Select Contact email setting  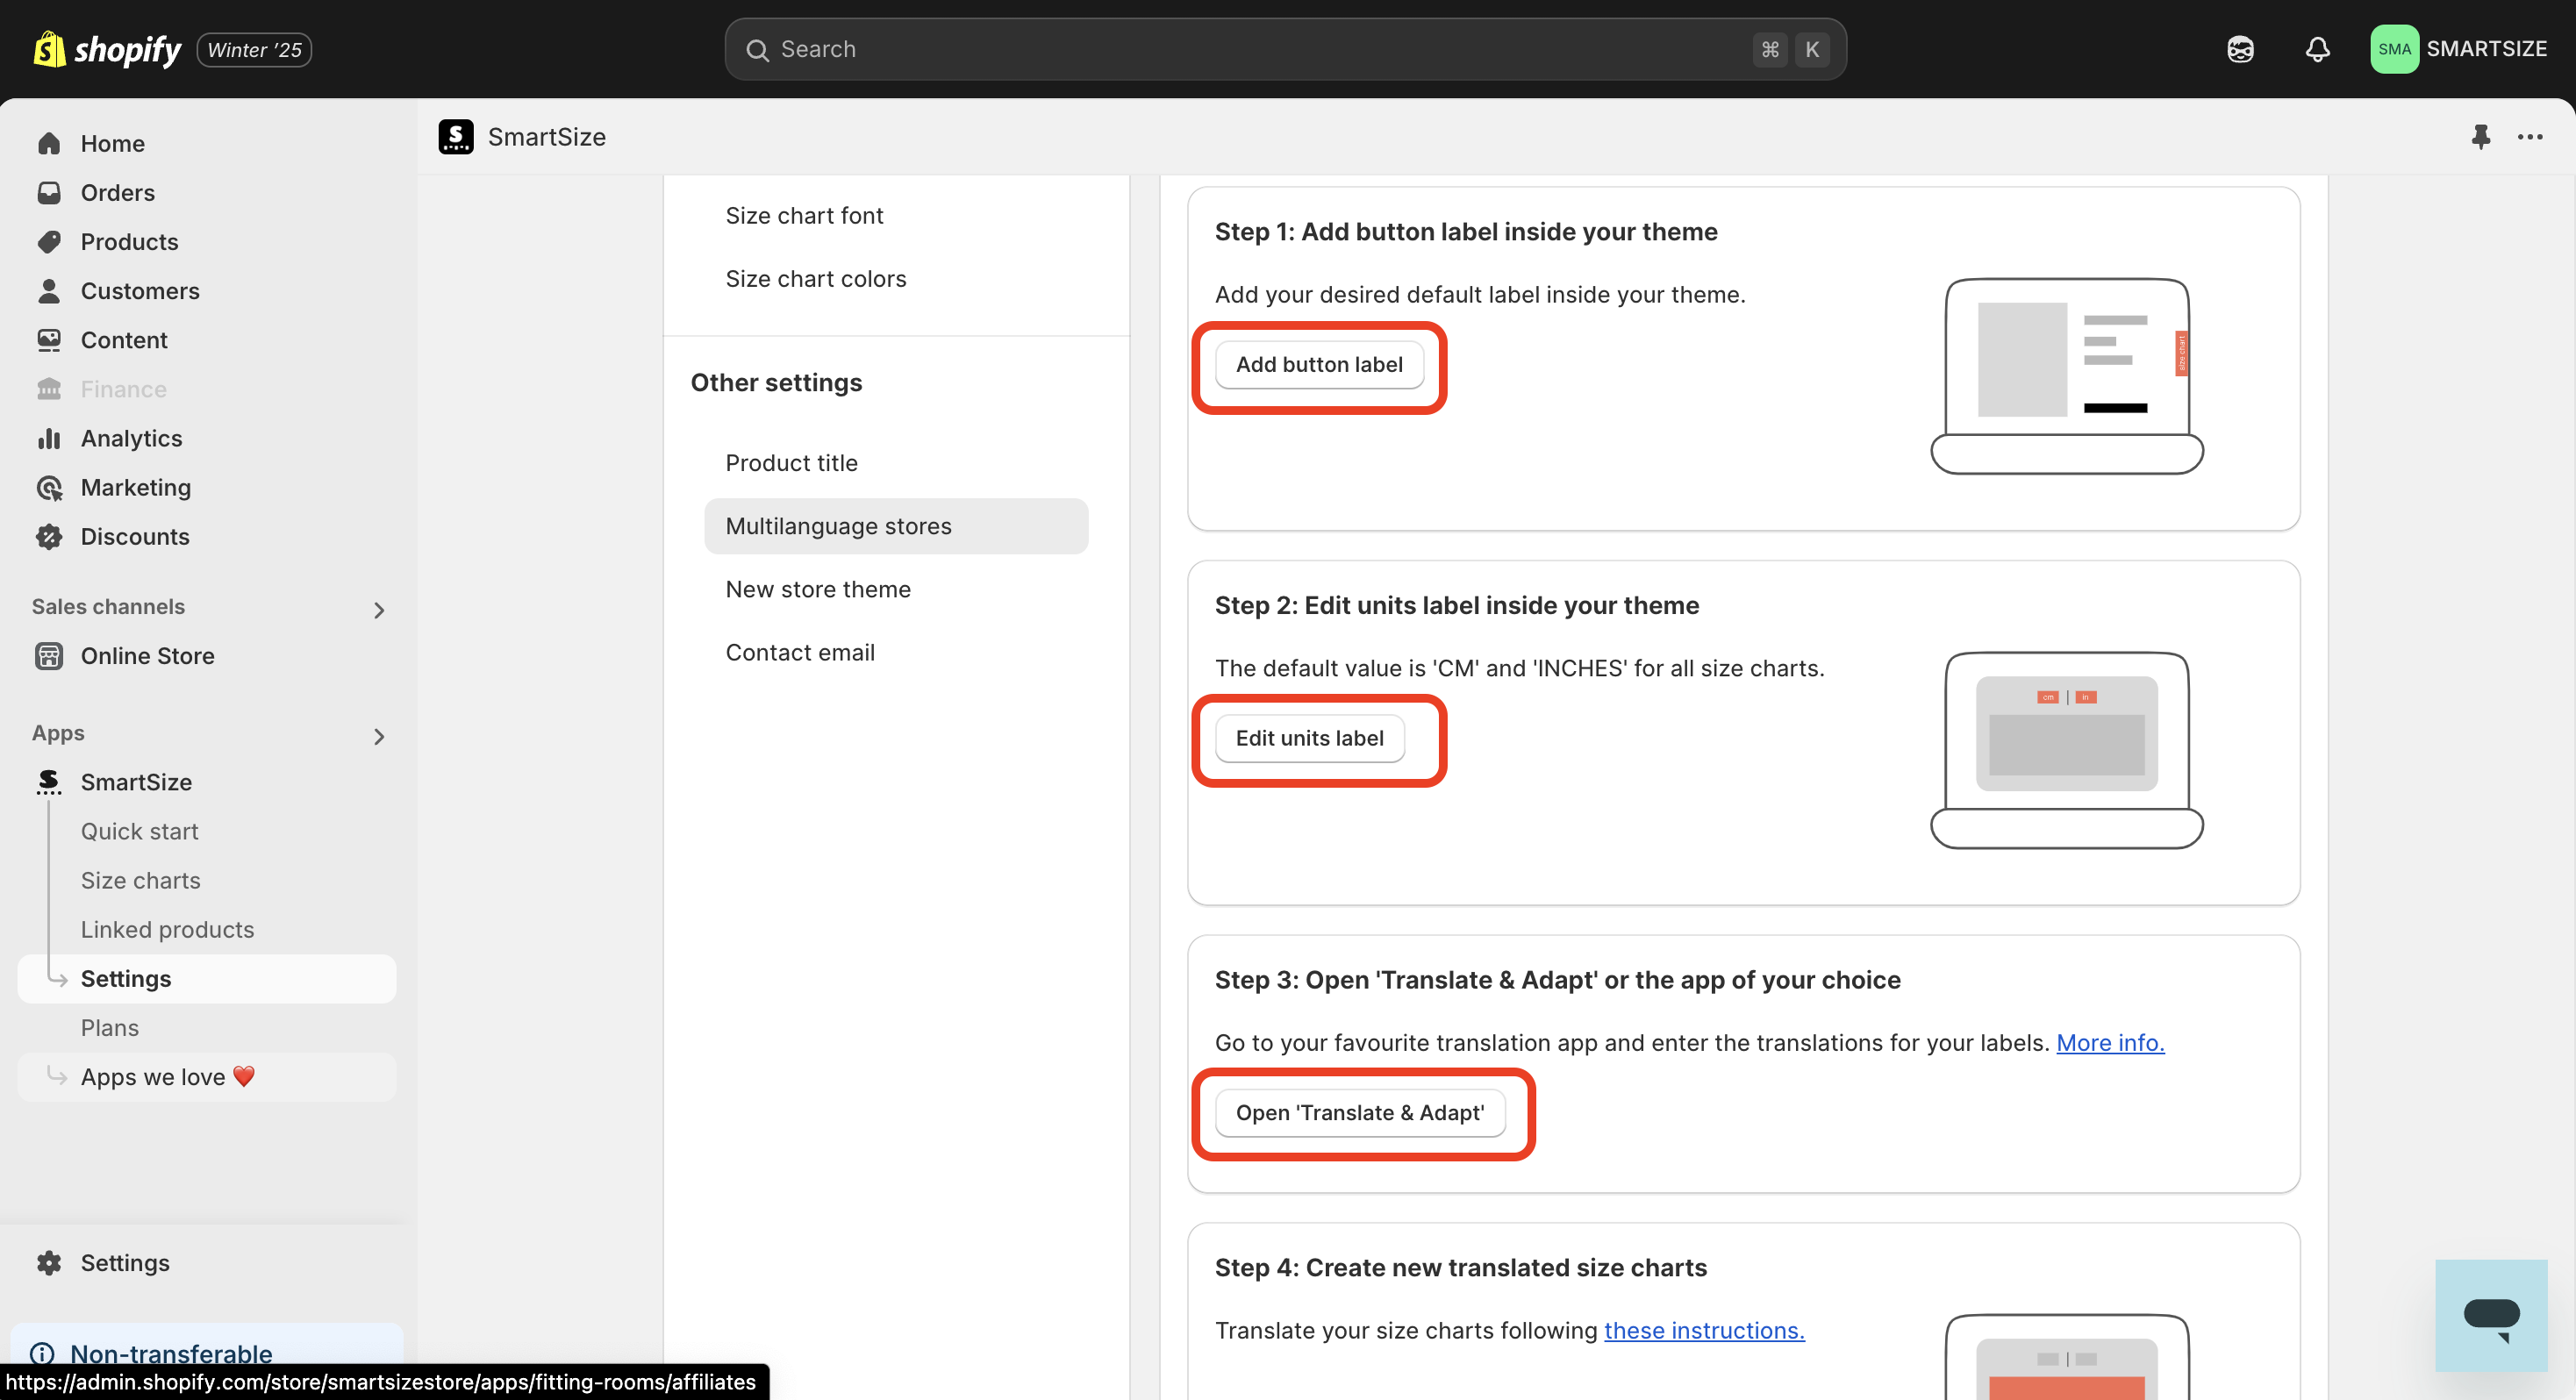[800, 651]
